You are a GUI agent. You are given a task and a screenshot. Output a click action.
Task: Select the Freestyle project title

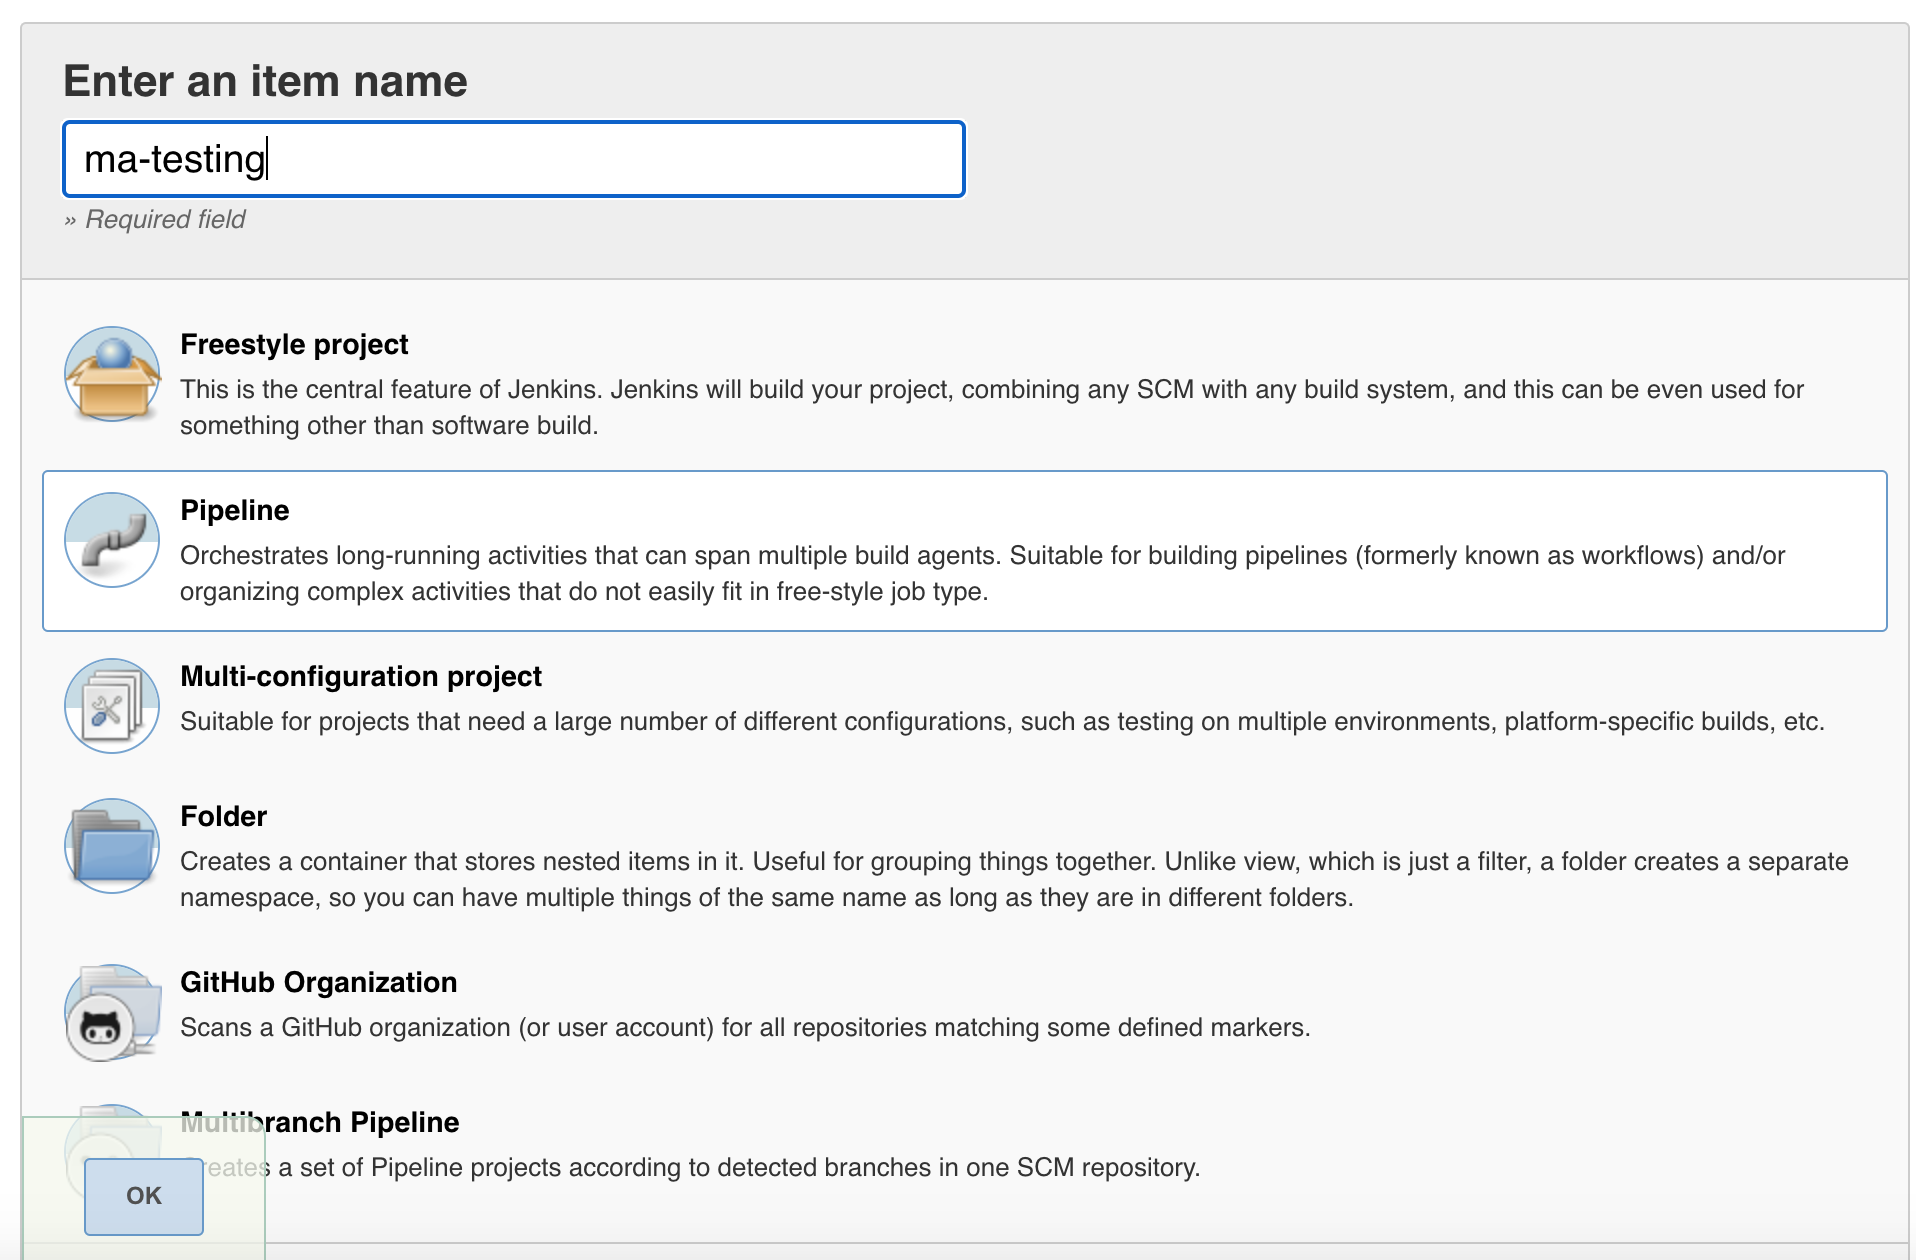(294, 345)
